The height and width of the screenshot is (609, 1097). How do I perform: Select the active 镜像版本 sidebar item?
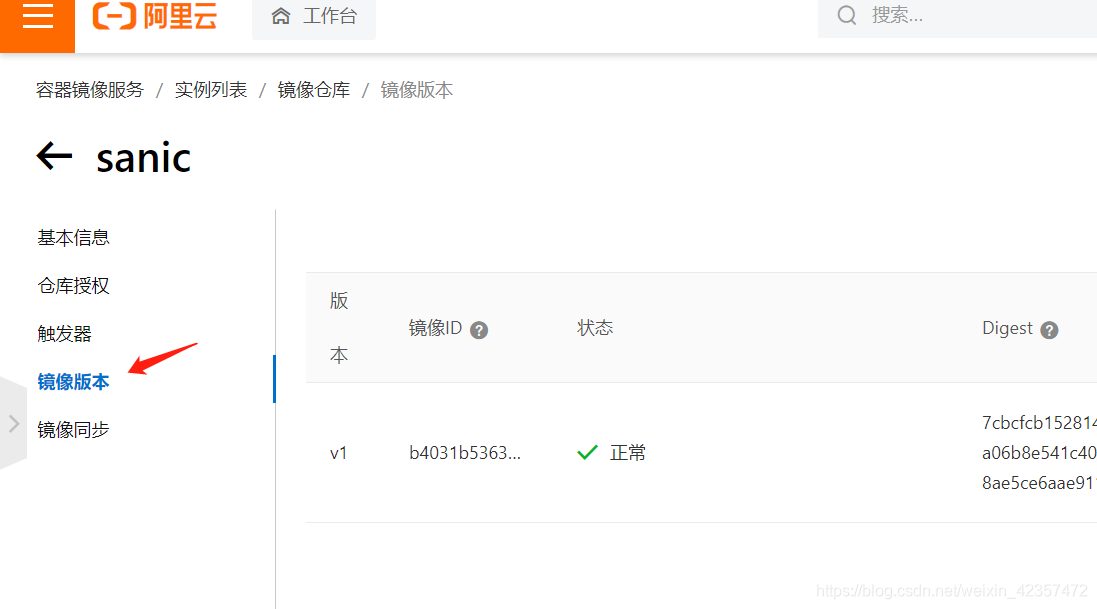[x=73, y=381]
